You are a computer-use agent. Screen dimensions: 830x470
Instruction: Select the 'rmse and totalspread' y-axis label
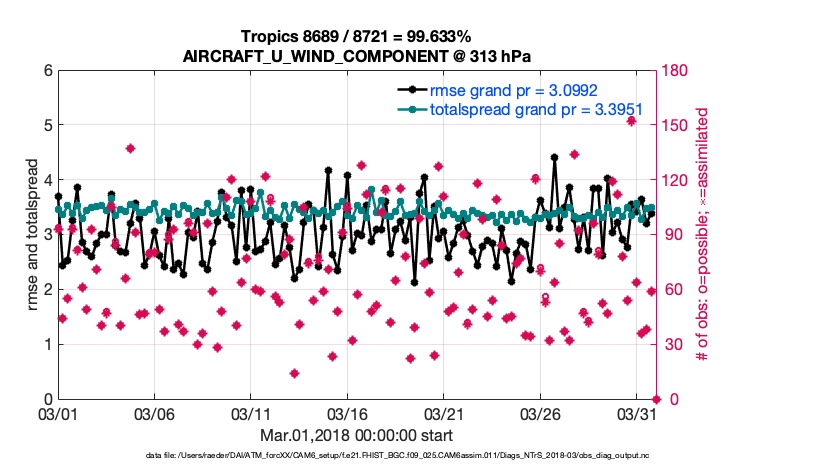coord(33,235)
